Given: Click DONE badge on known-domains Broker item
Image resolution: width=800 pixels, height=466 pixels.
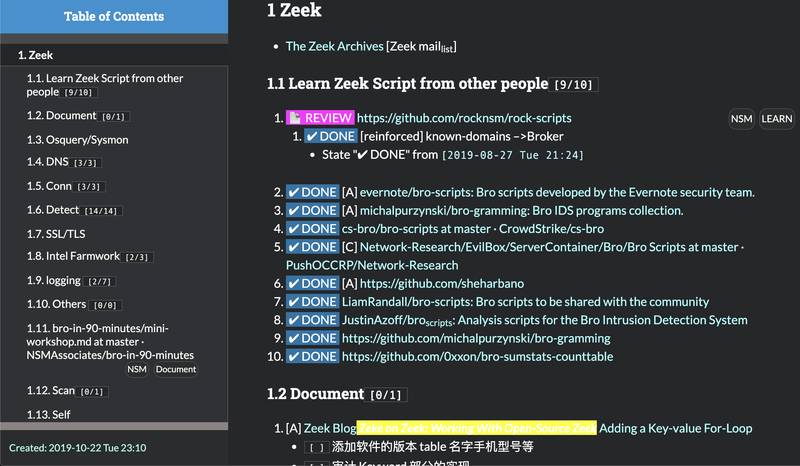Looking at the screenshot, I should pyautogui.click(x=331, y=136).
